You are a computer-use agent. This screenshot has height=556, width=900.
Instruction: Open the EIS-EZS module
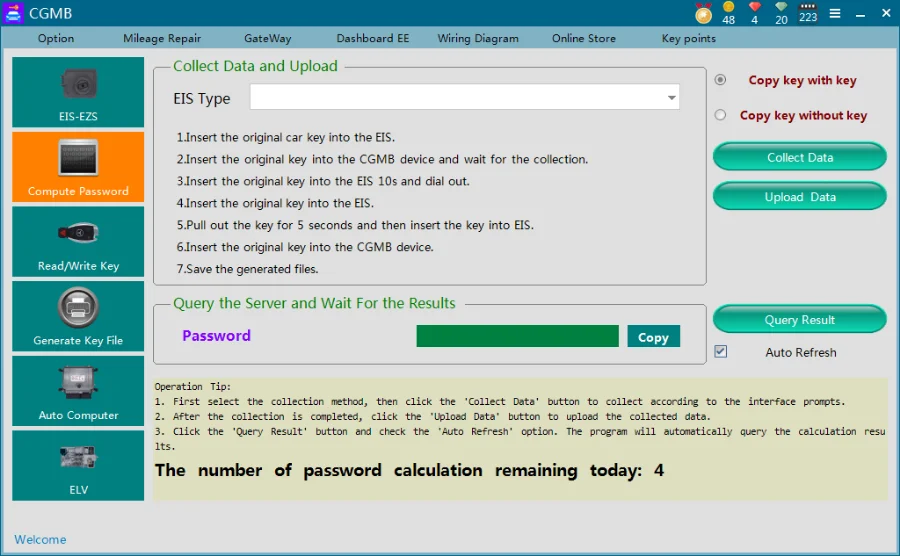click(78, 92)
